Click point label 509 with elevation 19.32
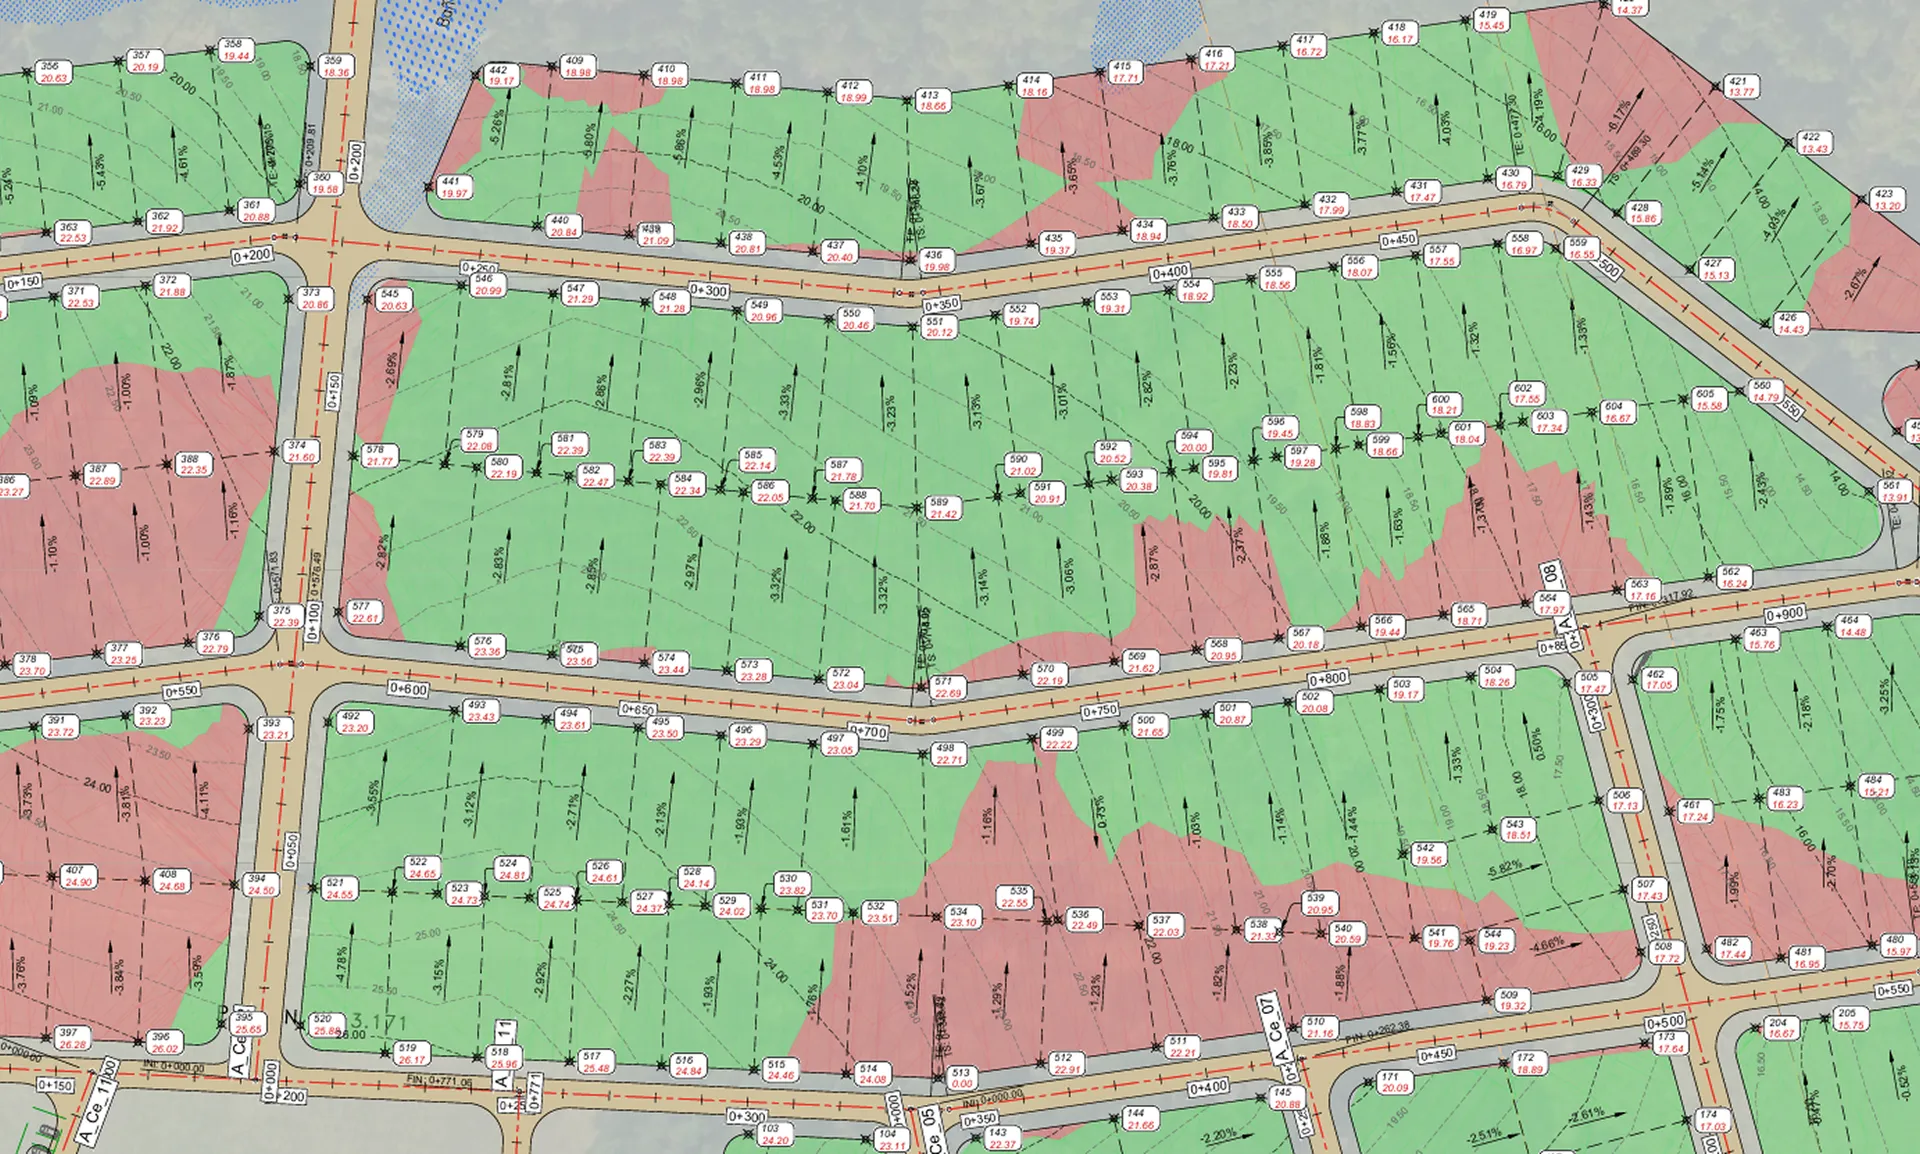The width and height of the screenshot is (1920, 1154). [x=1512, y=1000]
